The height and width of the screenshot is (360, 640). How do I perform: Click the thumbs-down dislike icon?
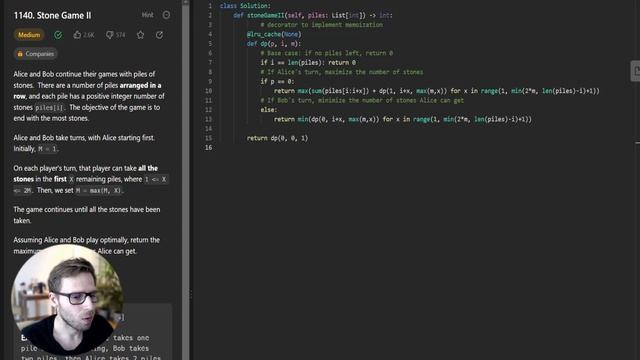[109, 35]
